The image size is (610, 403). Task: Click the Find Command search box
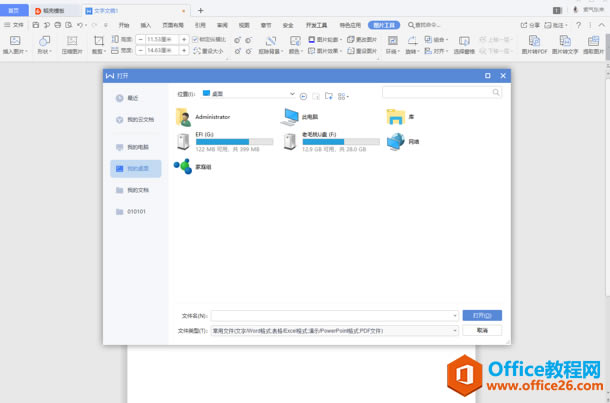pos(424,25)
